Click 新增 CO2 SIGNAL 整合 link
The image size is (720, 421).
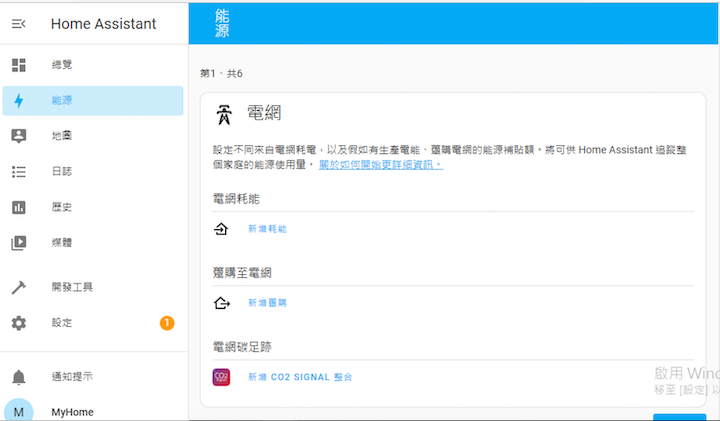pyautogui.click(x=300, y=377)
